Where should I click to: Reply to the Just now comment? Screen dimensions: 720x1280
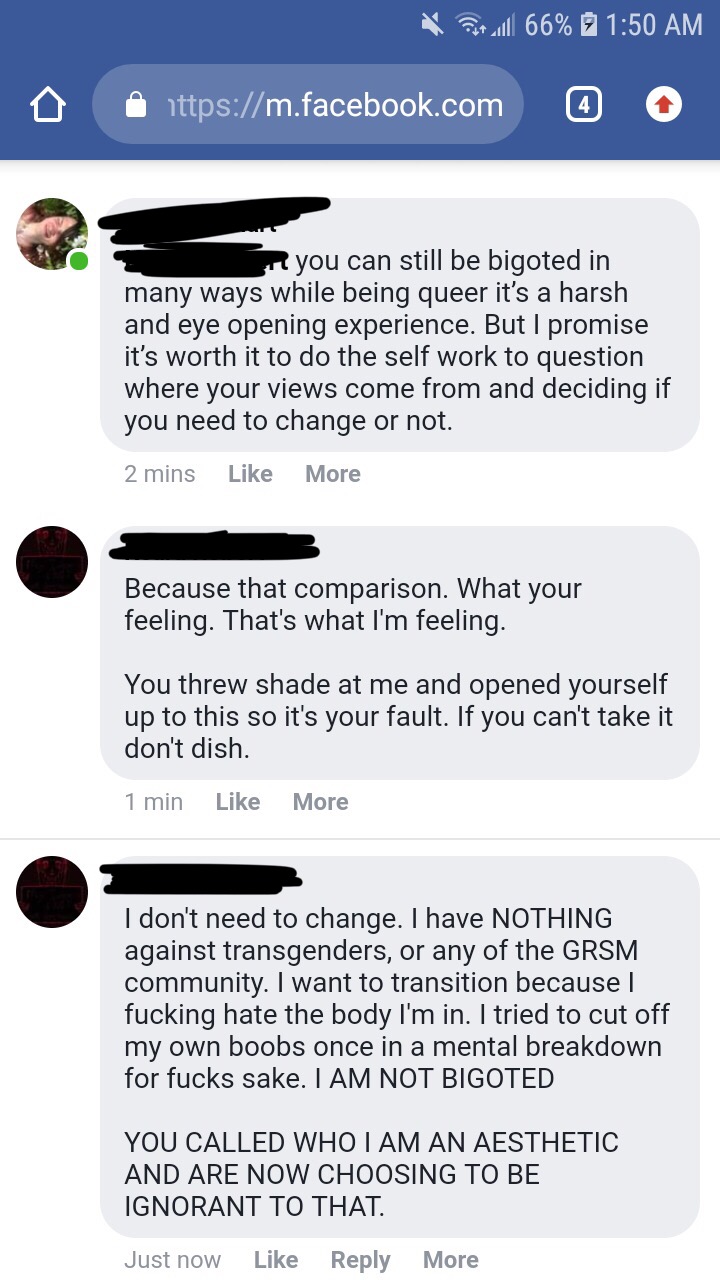click(x=361, y=1260)
